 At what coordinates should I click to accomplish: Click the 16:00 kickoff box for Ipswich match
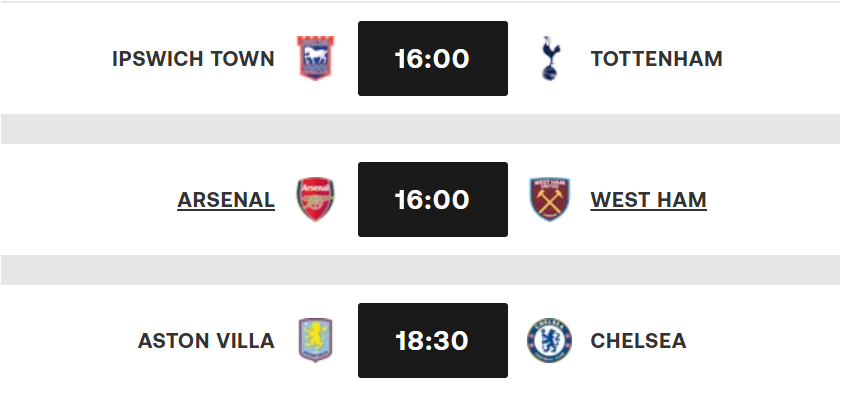433,58
